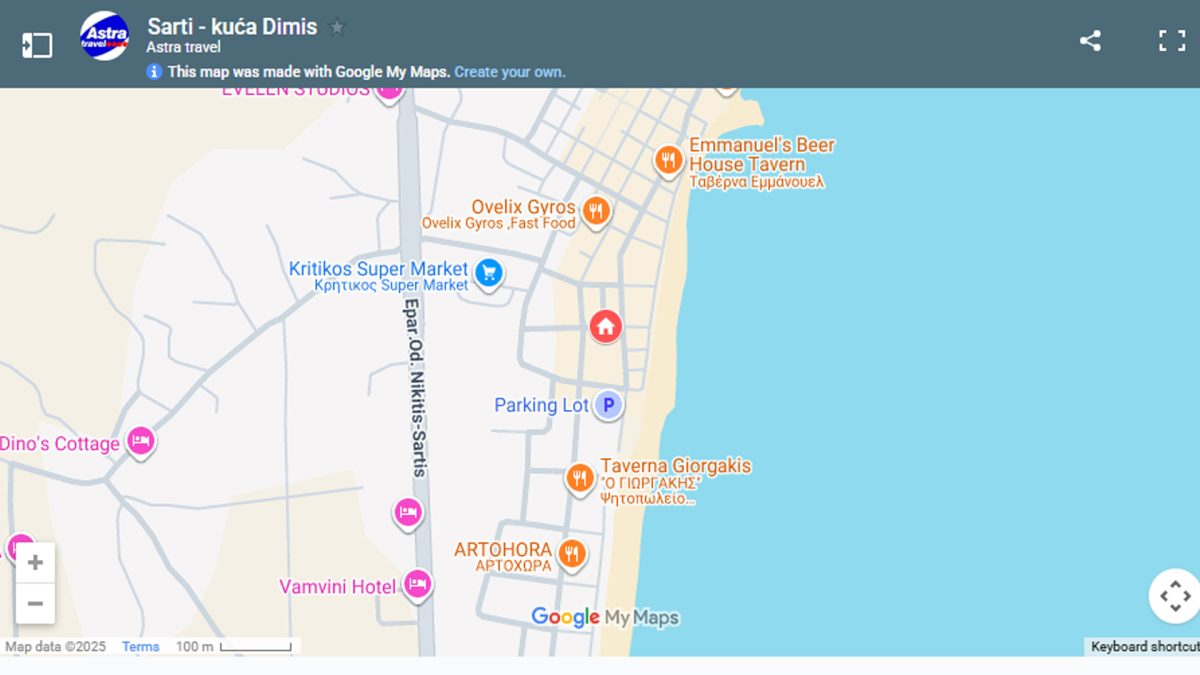
Task: Zoom in on the map
Action: (x=35, y=563)
